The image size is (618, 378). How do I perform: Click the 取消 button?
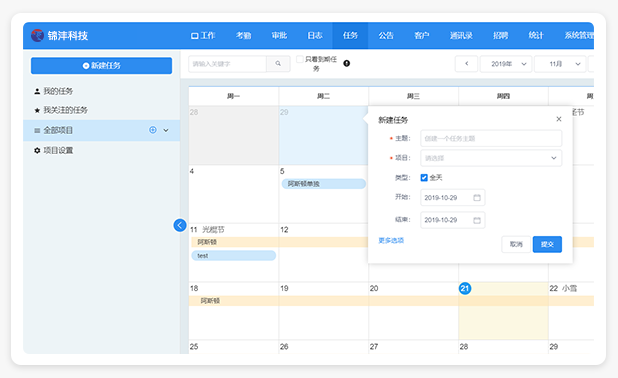click(516, 244)
